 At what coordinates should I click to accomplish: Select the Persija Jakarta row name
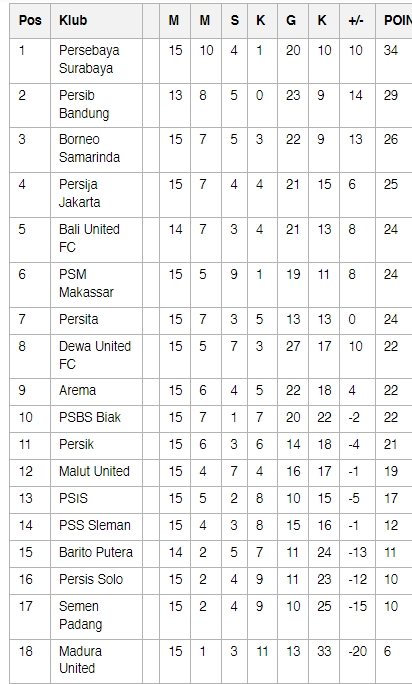(80, 193)
